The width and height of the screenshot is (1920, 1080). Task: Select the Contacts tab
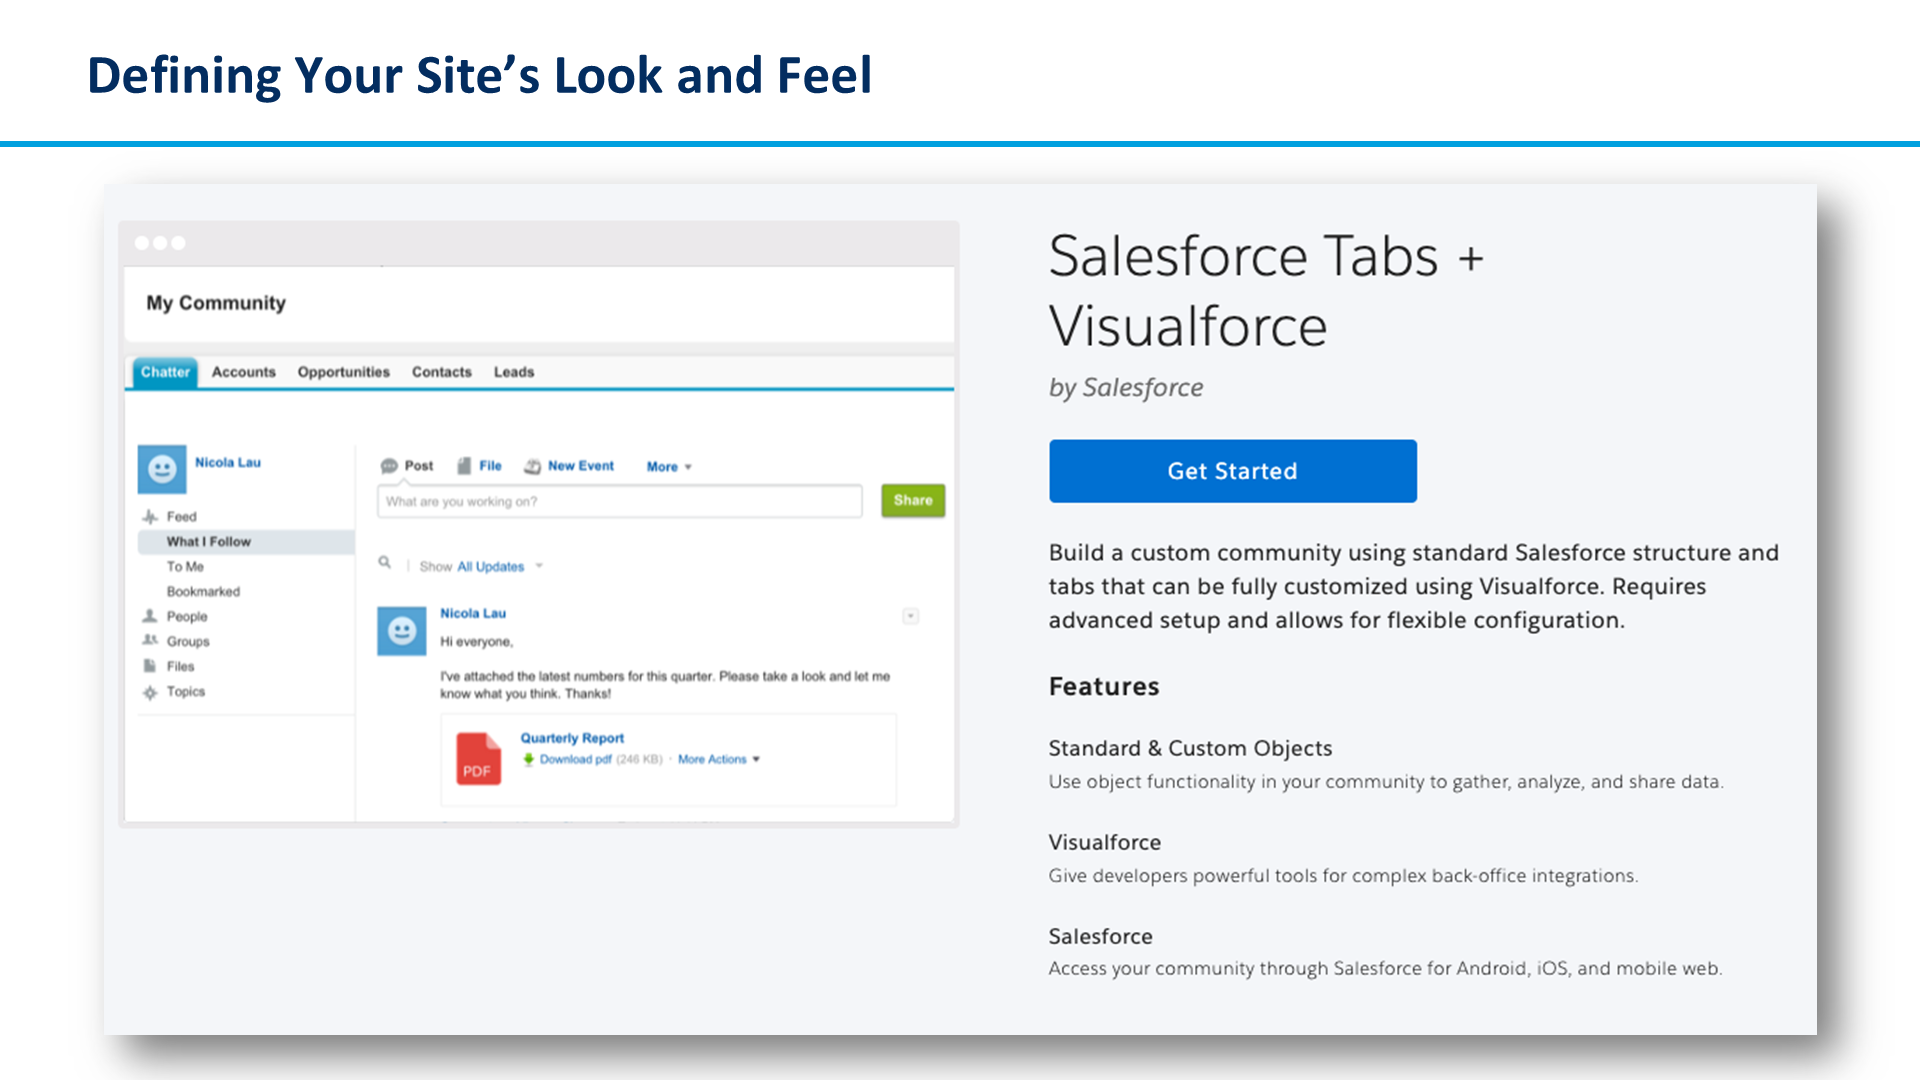click(x=441, y=372)
